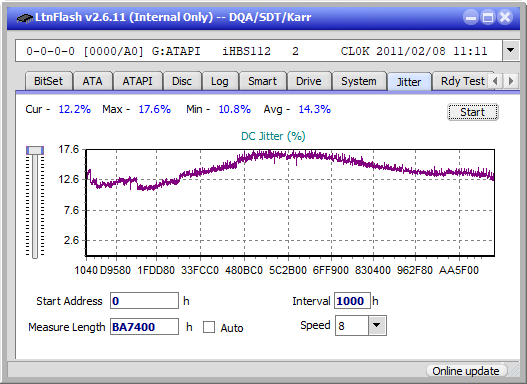Select the System tab

pyautogui.click(x=359, y=81)
